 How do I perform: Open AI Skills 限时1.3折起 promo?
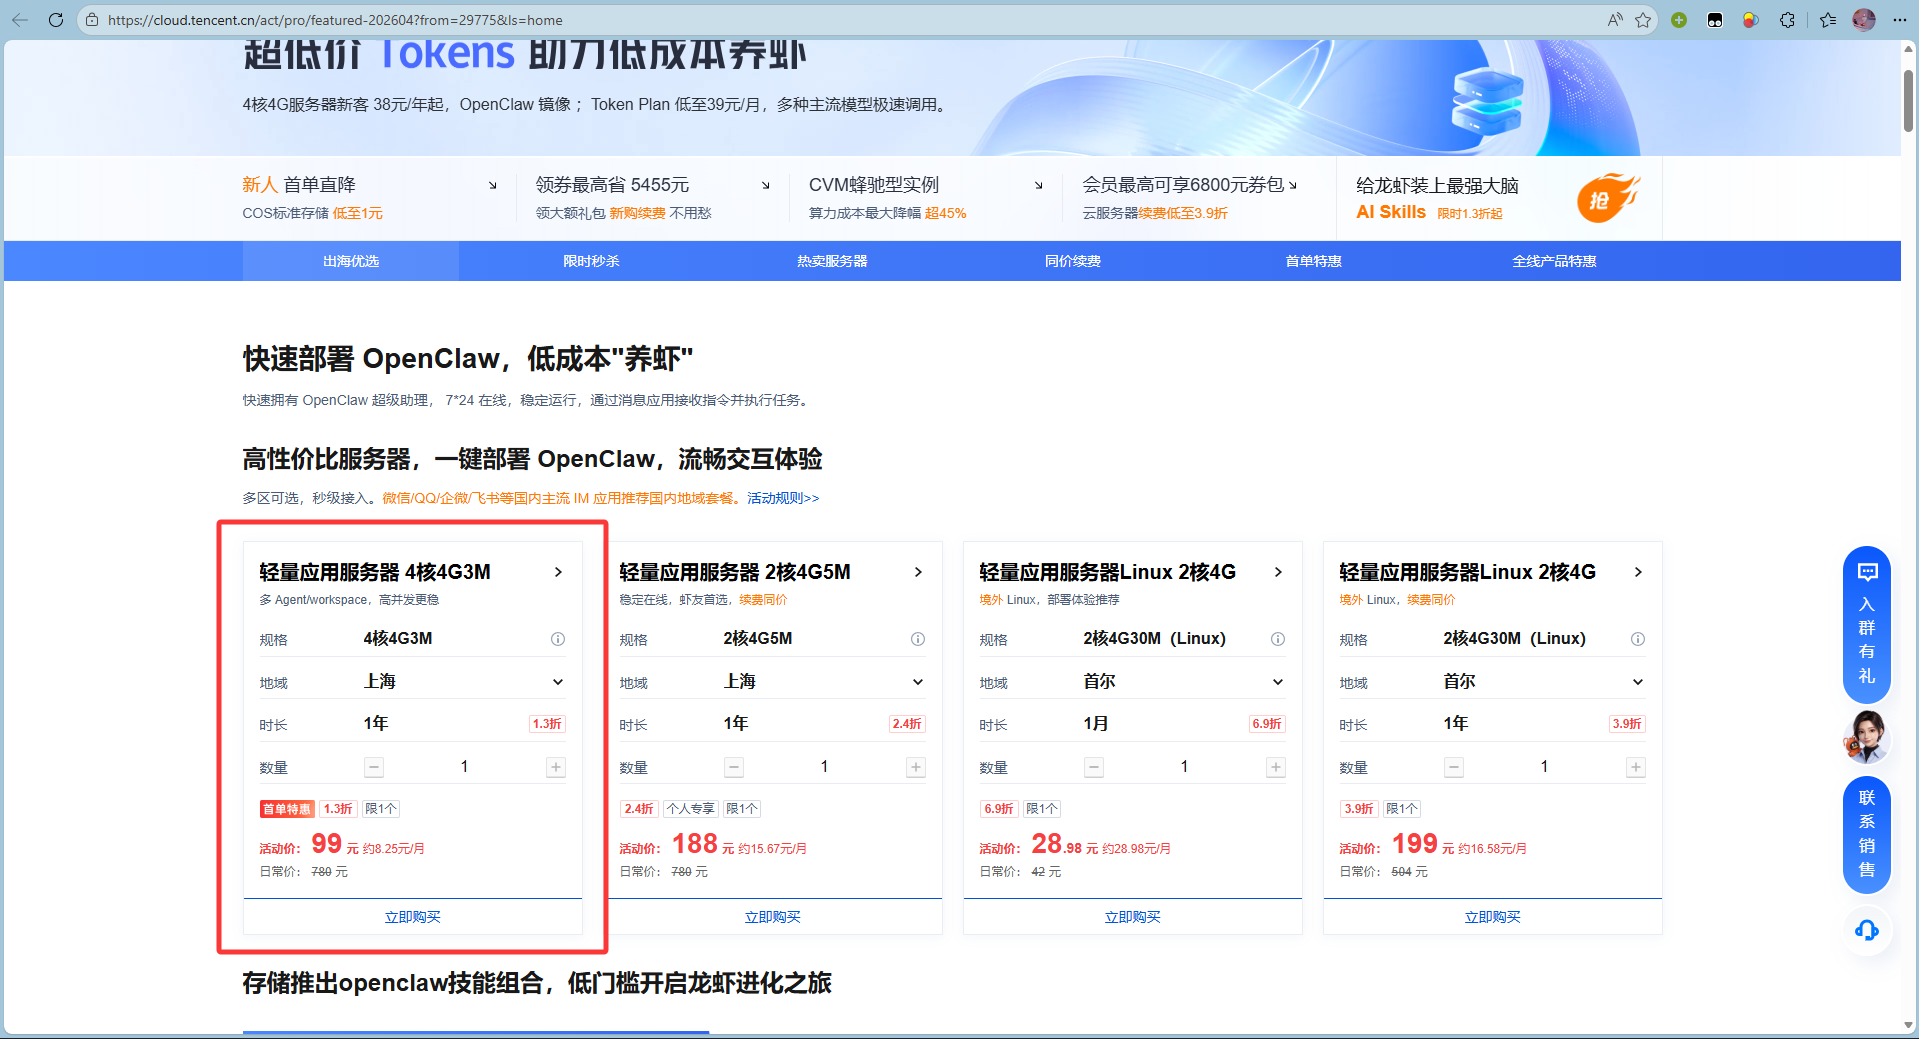1499,198
